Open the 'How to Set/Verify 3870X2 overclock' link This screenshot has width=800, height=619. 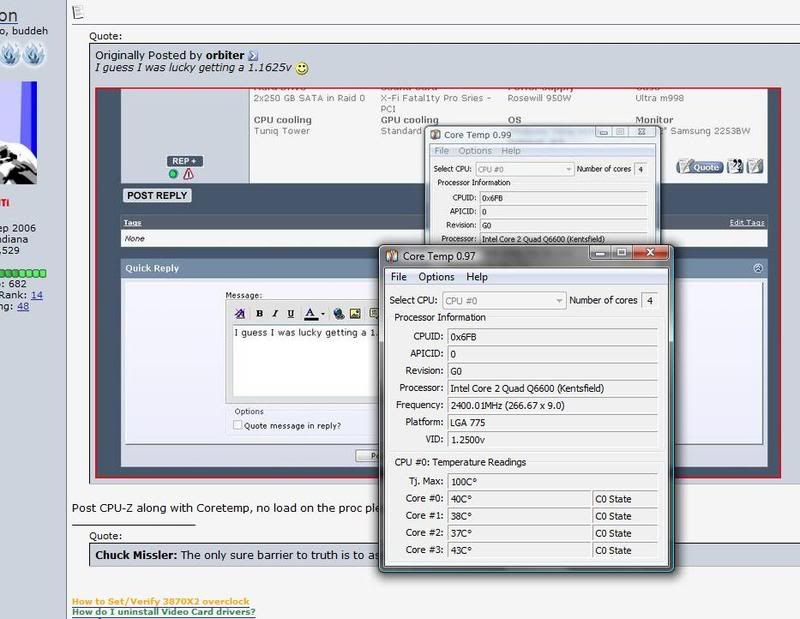[x=161, y=601]
